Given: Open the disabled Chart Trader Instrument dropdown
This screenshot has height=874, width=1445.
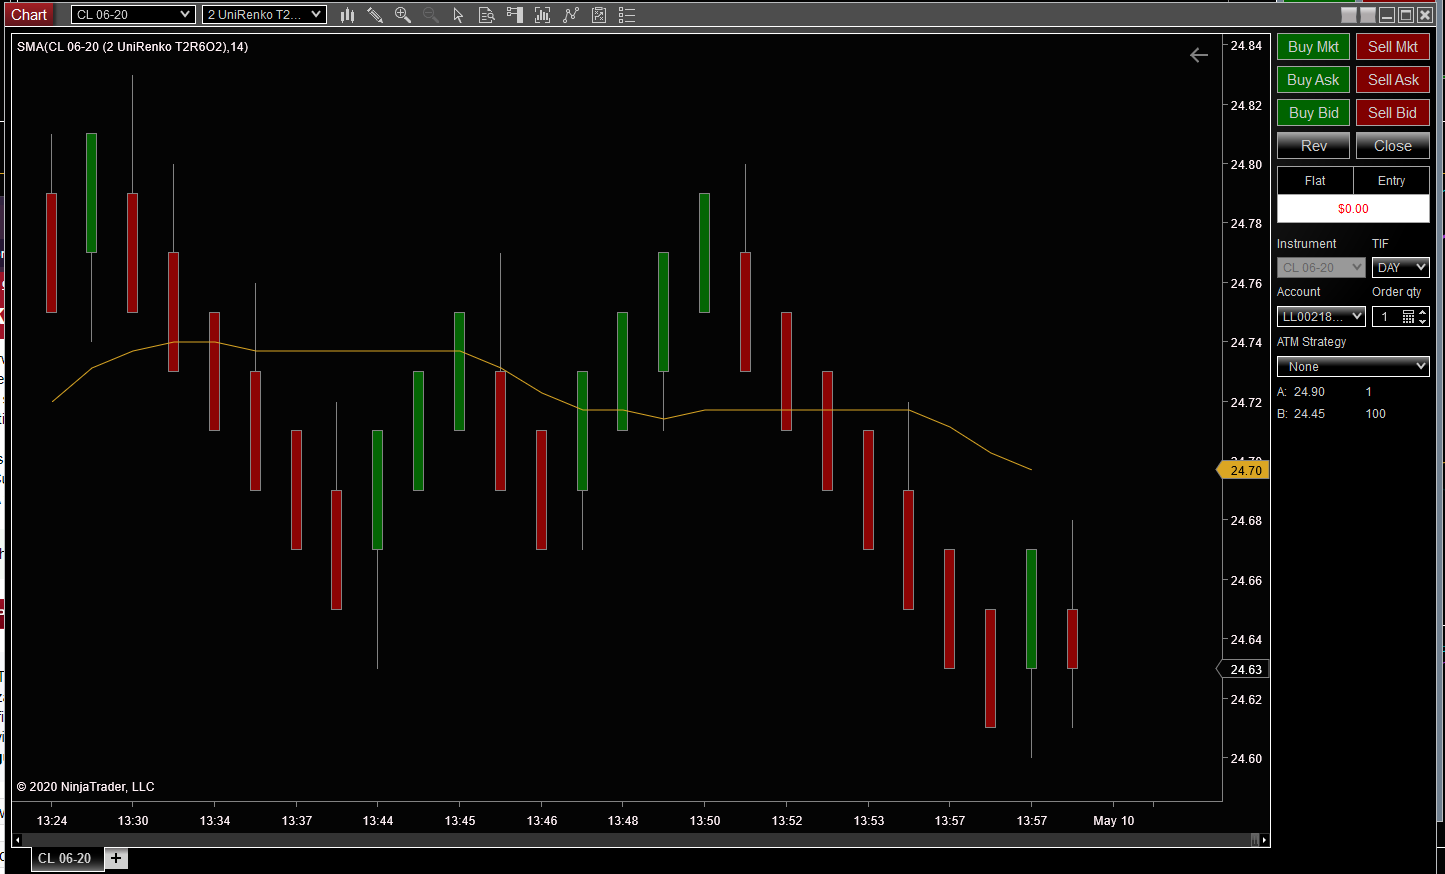Looking at the screenshot, I should pyautogui.click(x=1321, y=267).
